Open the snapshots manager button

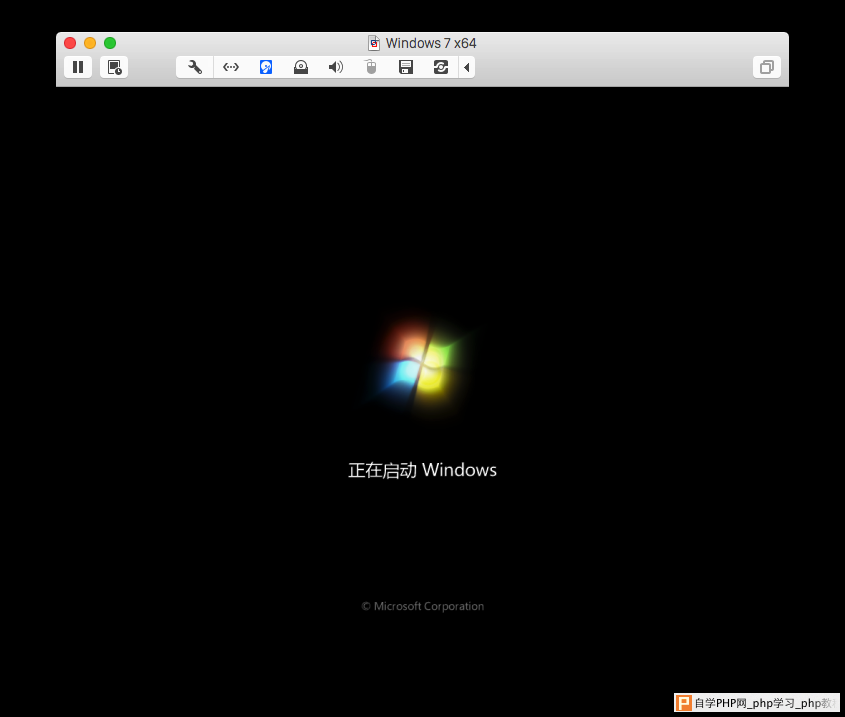pyautogui.click(x=114, y=67)
